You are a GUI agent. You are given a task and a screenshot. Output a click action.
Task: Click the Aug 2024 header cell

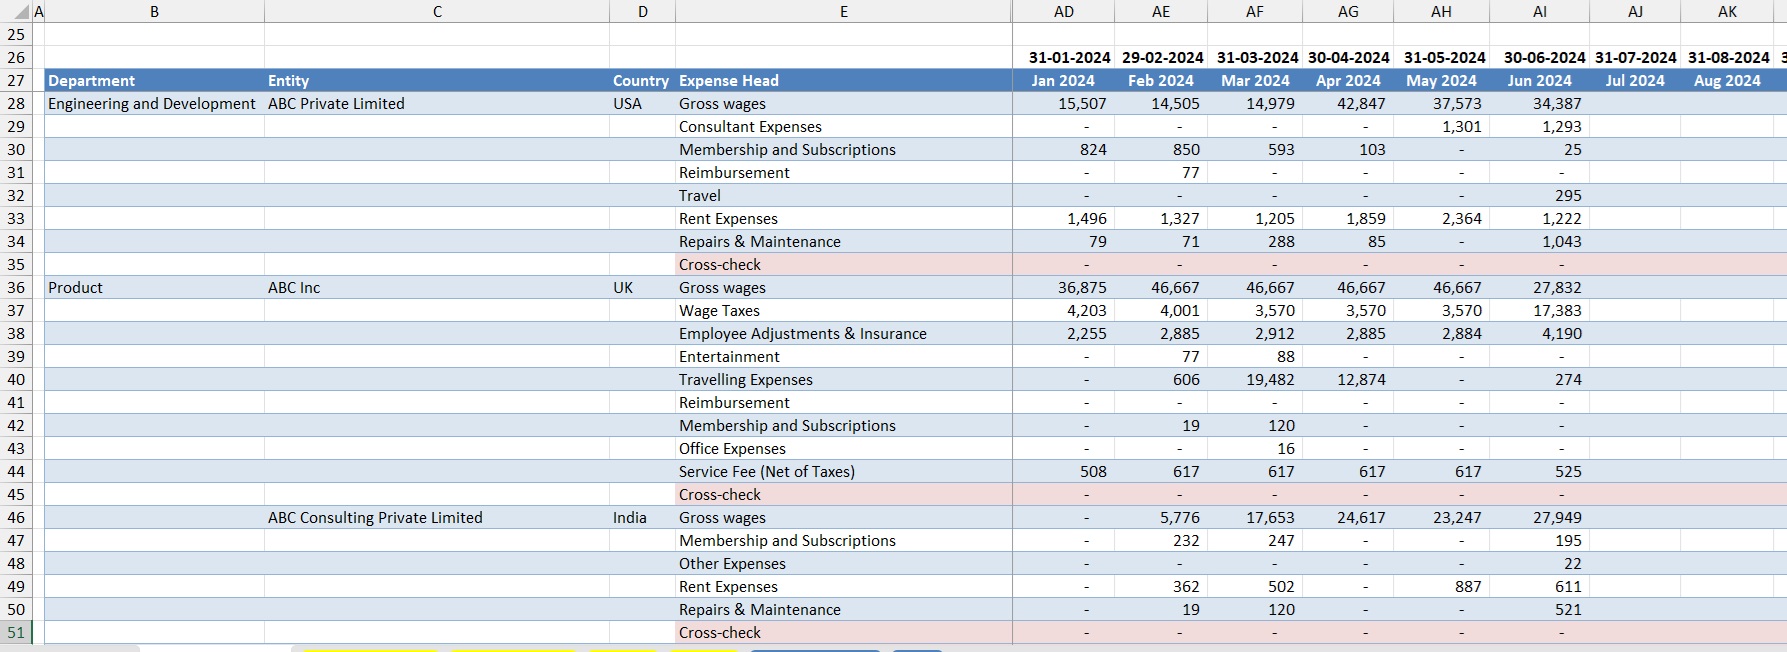[x=1727, y=81]
